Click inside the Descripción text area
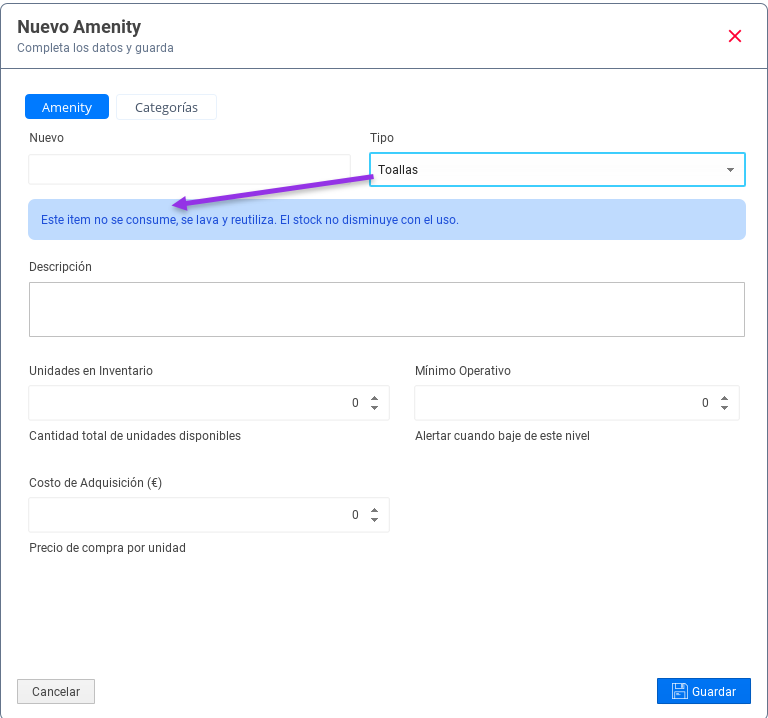 tap(386, 309)
